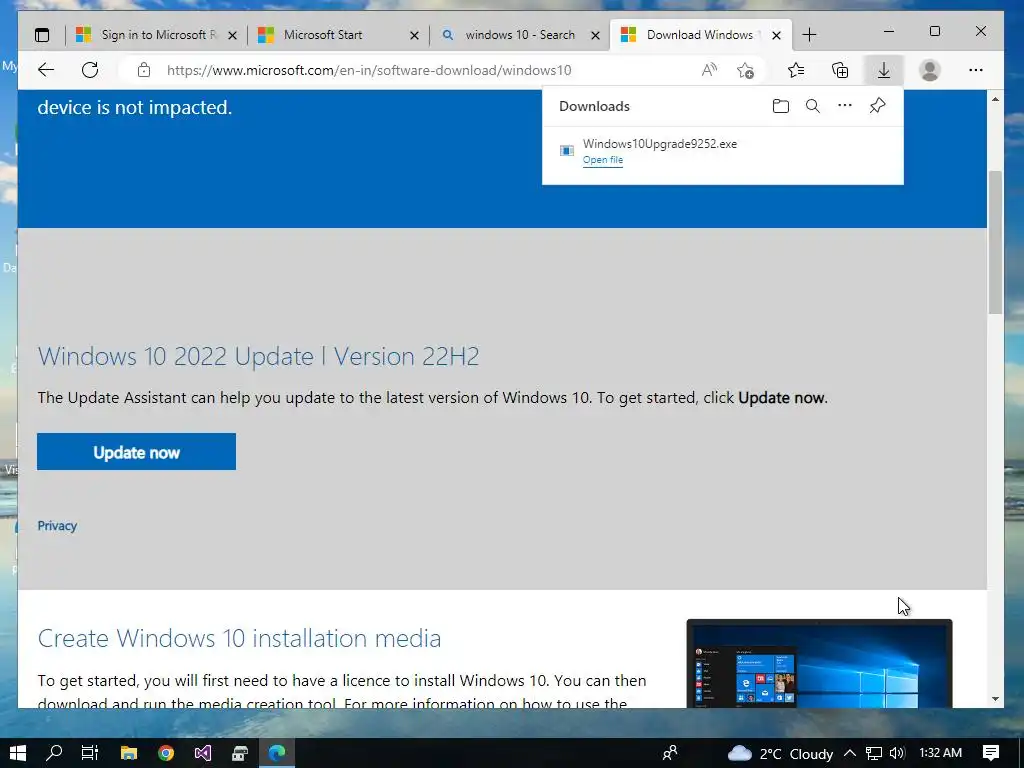Image resolution: width=1024 pixels, height=768 pixels.
Task: Open the Windows Start menu
Action: pos(18,753)
